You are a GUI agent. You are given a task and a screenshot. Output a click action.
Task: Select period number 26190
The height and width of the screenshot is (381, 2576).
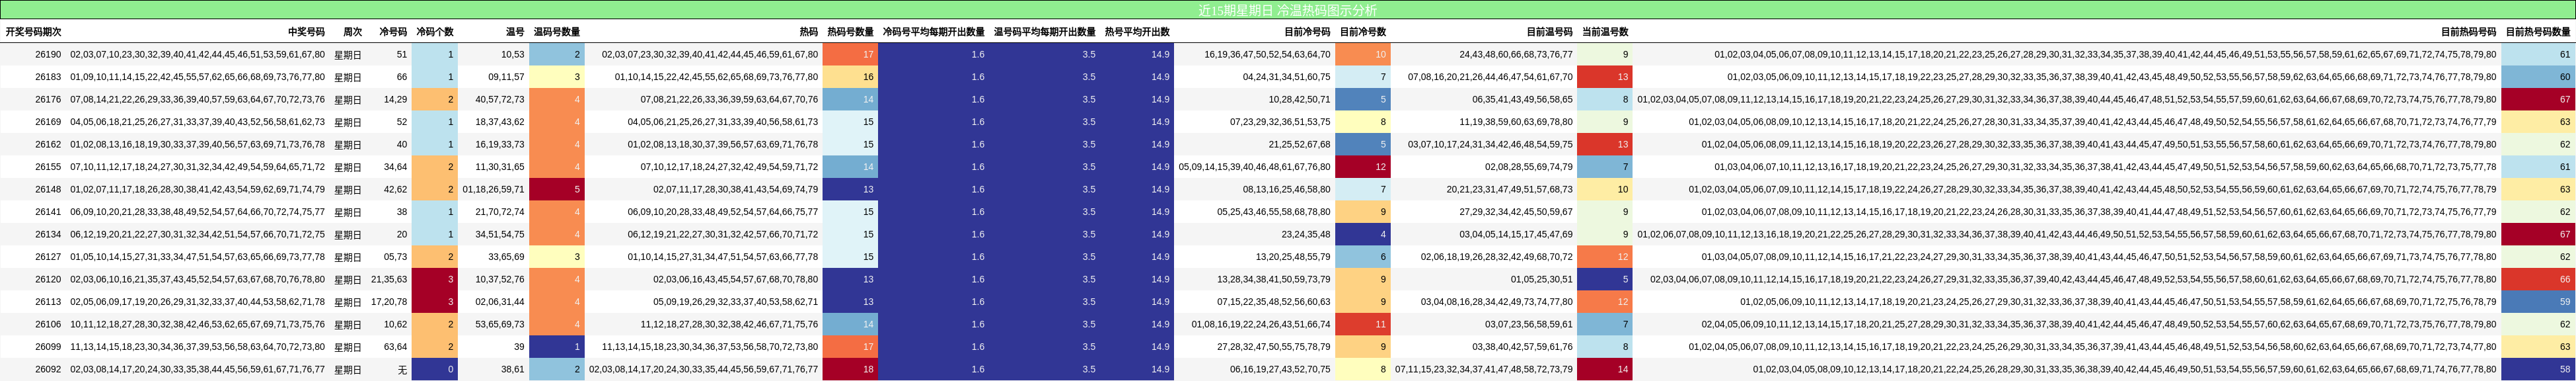[48, 55]
